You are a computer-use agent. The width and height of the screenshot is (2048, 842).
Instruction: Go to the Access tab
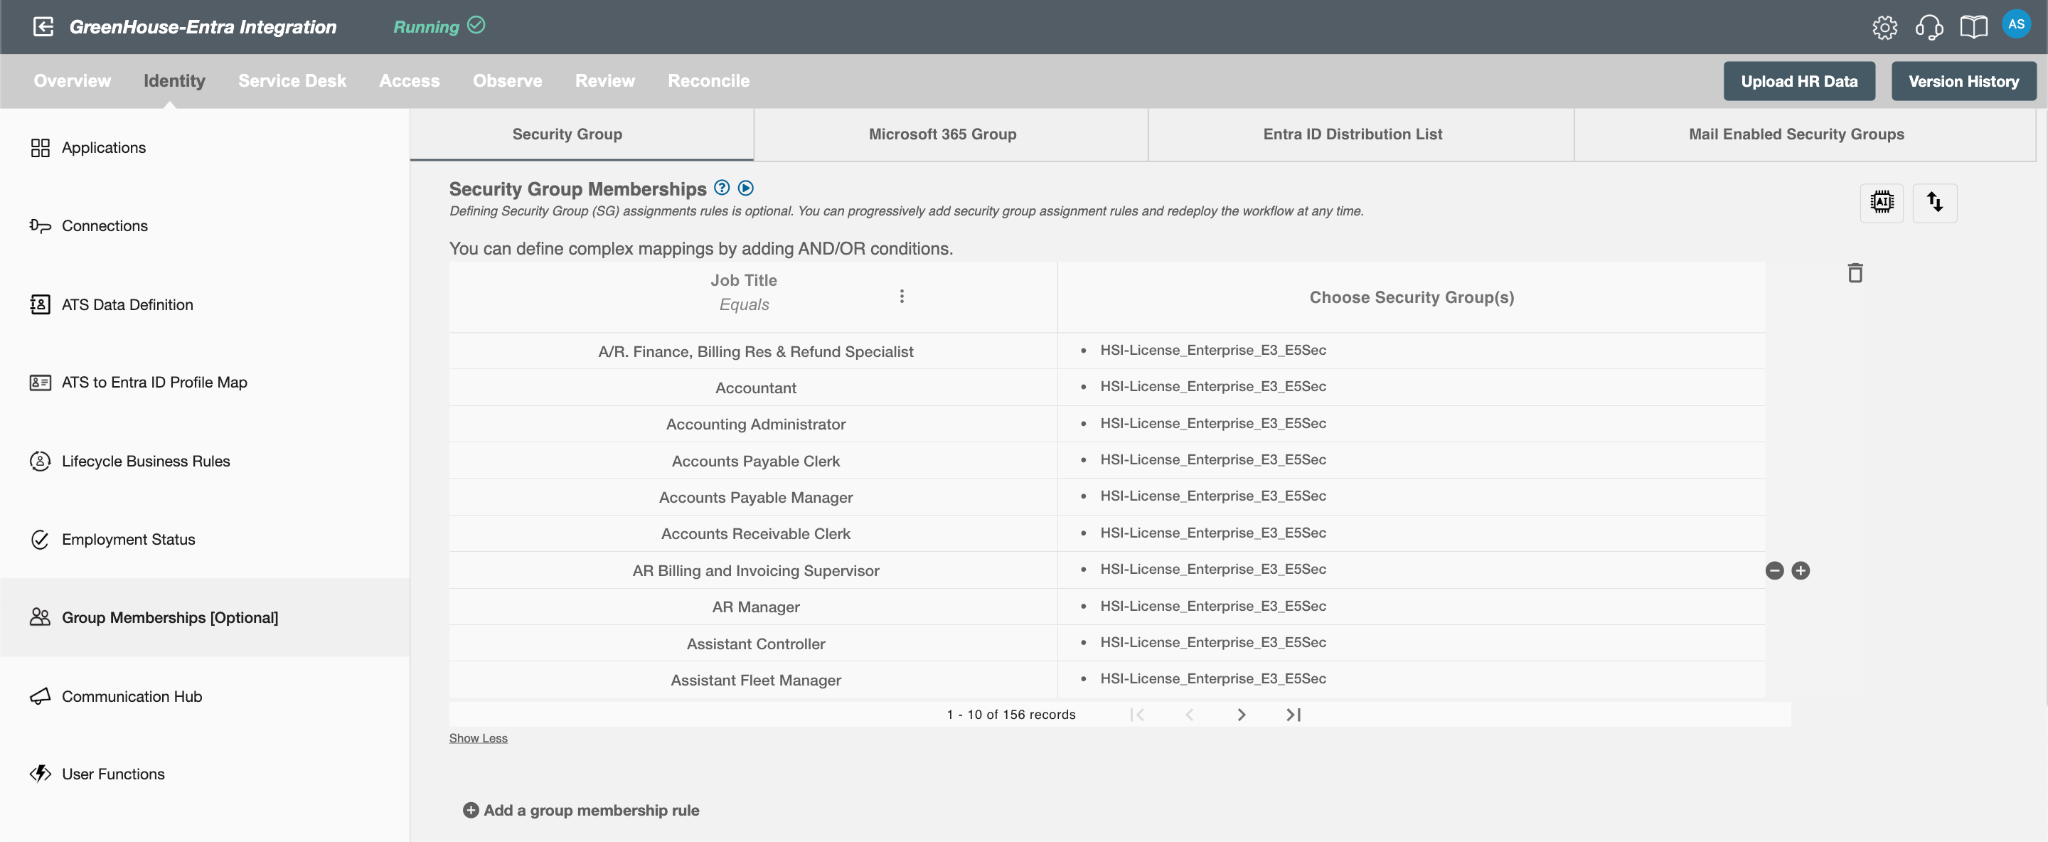409,81
